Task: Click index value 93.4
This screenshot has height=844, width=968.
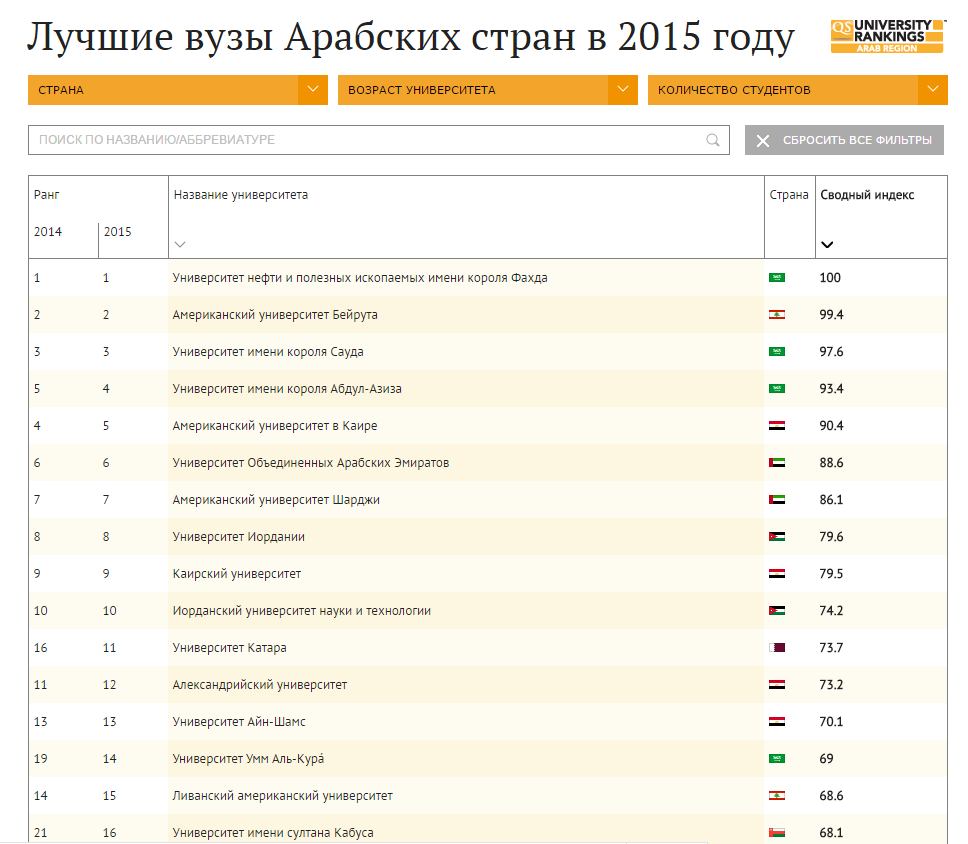Action: point(831,389)
